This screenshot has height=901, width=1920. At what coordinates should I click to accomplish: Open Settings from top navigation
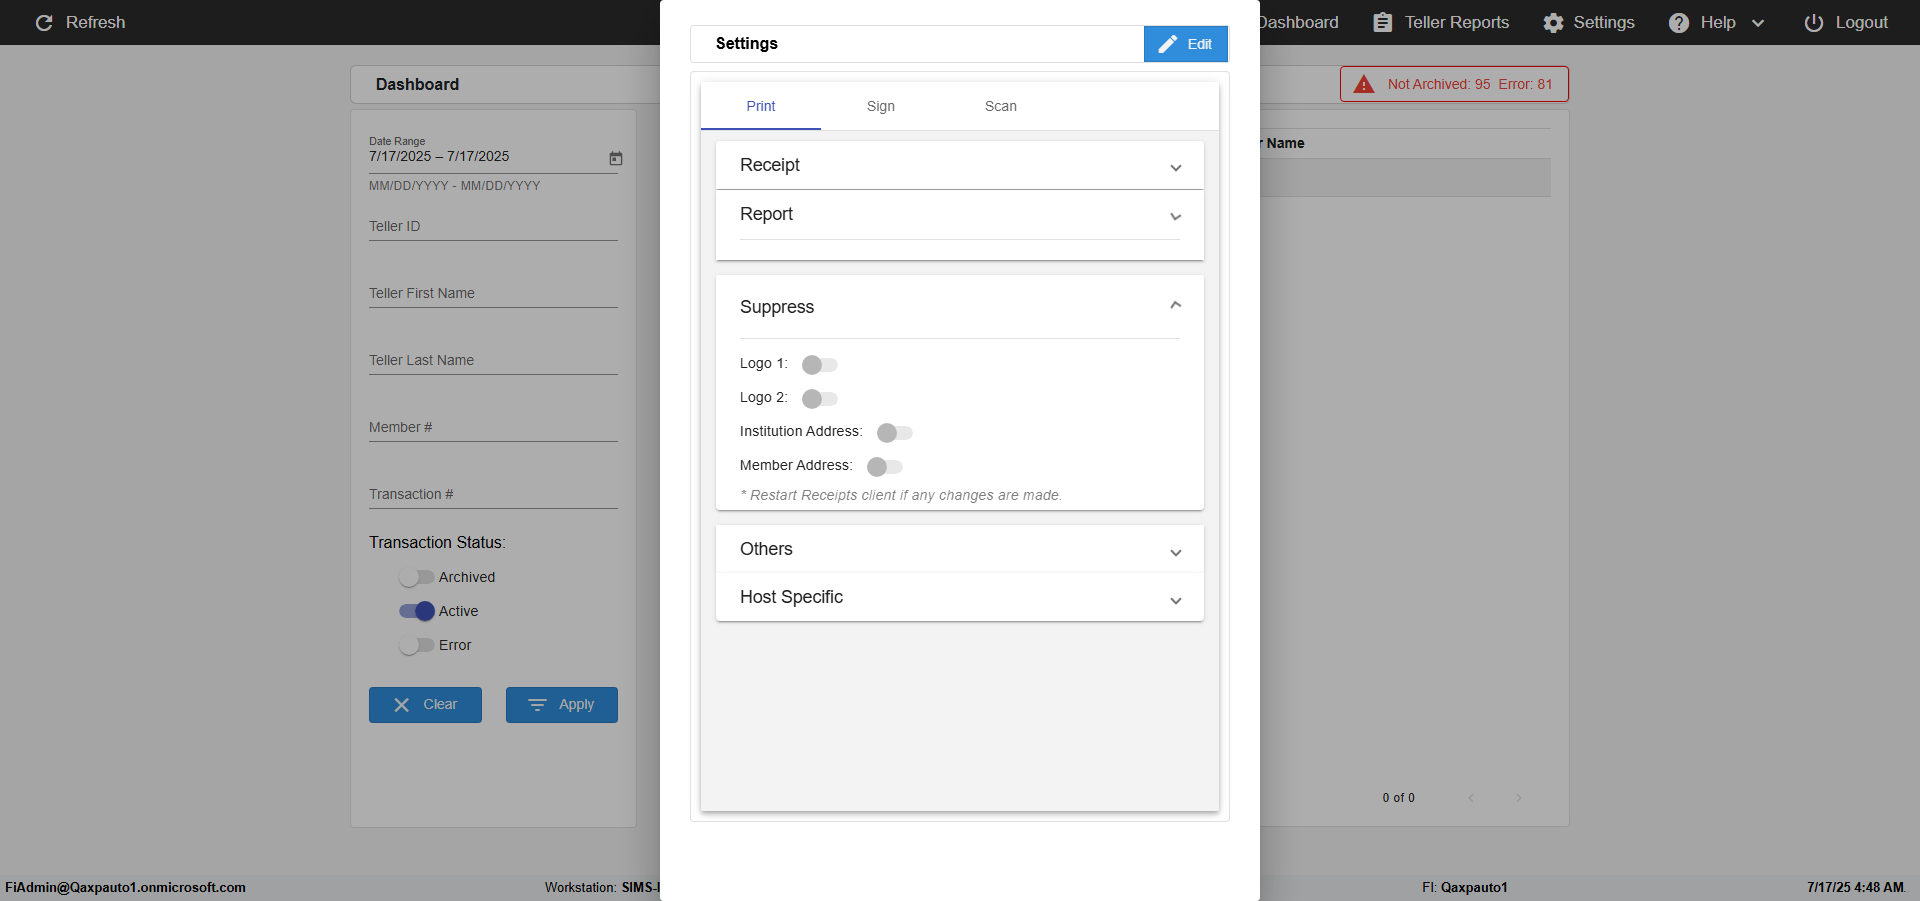[x=1589, y=22]
